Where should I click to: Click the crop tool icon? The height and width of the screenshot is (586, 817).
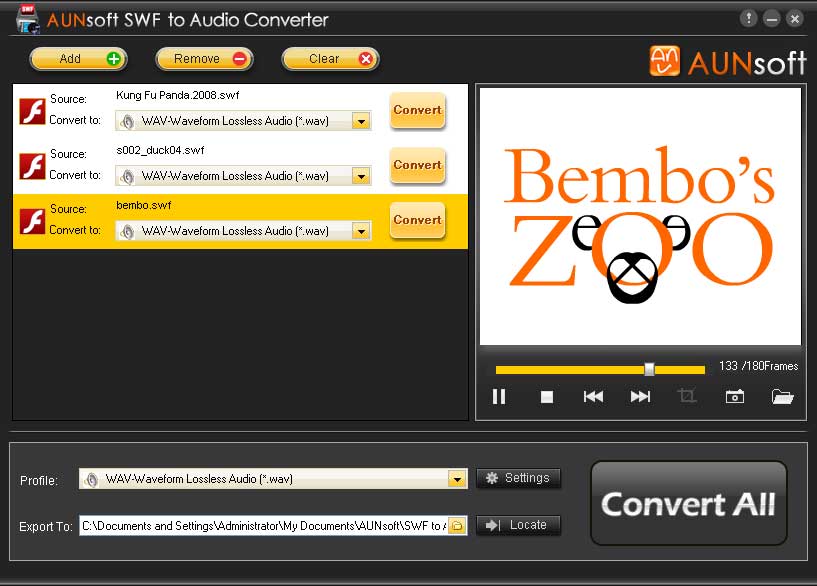point(687,396)
